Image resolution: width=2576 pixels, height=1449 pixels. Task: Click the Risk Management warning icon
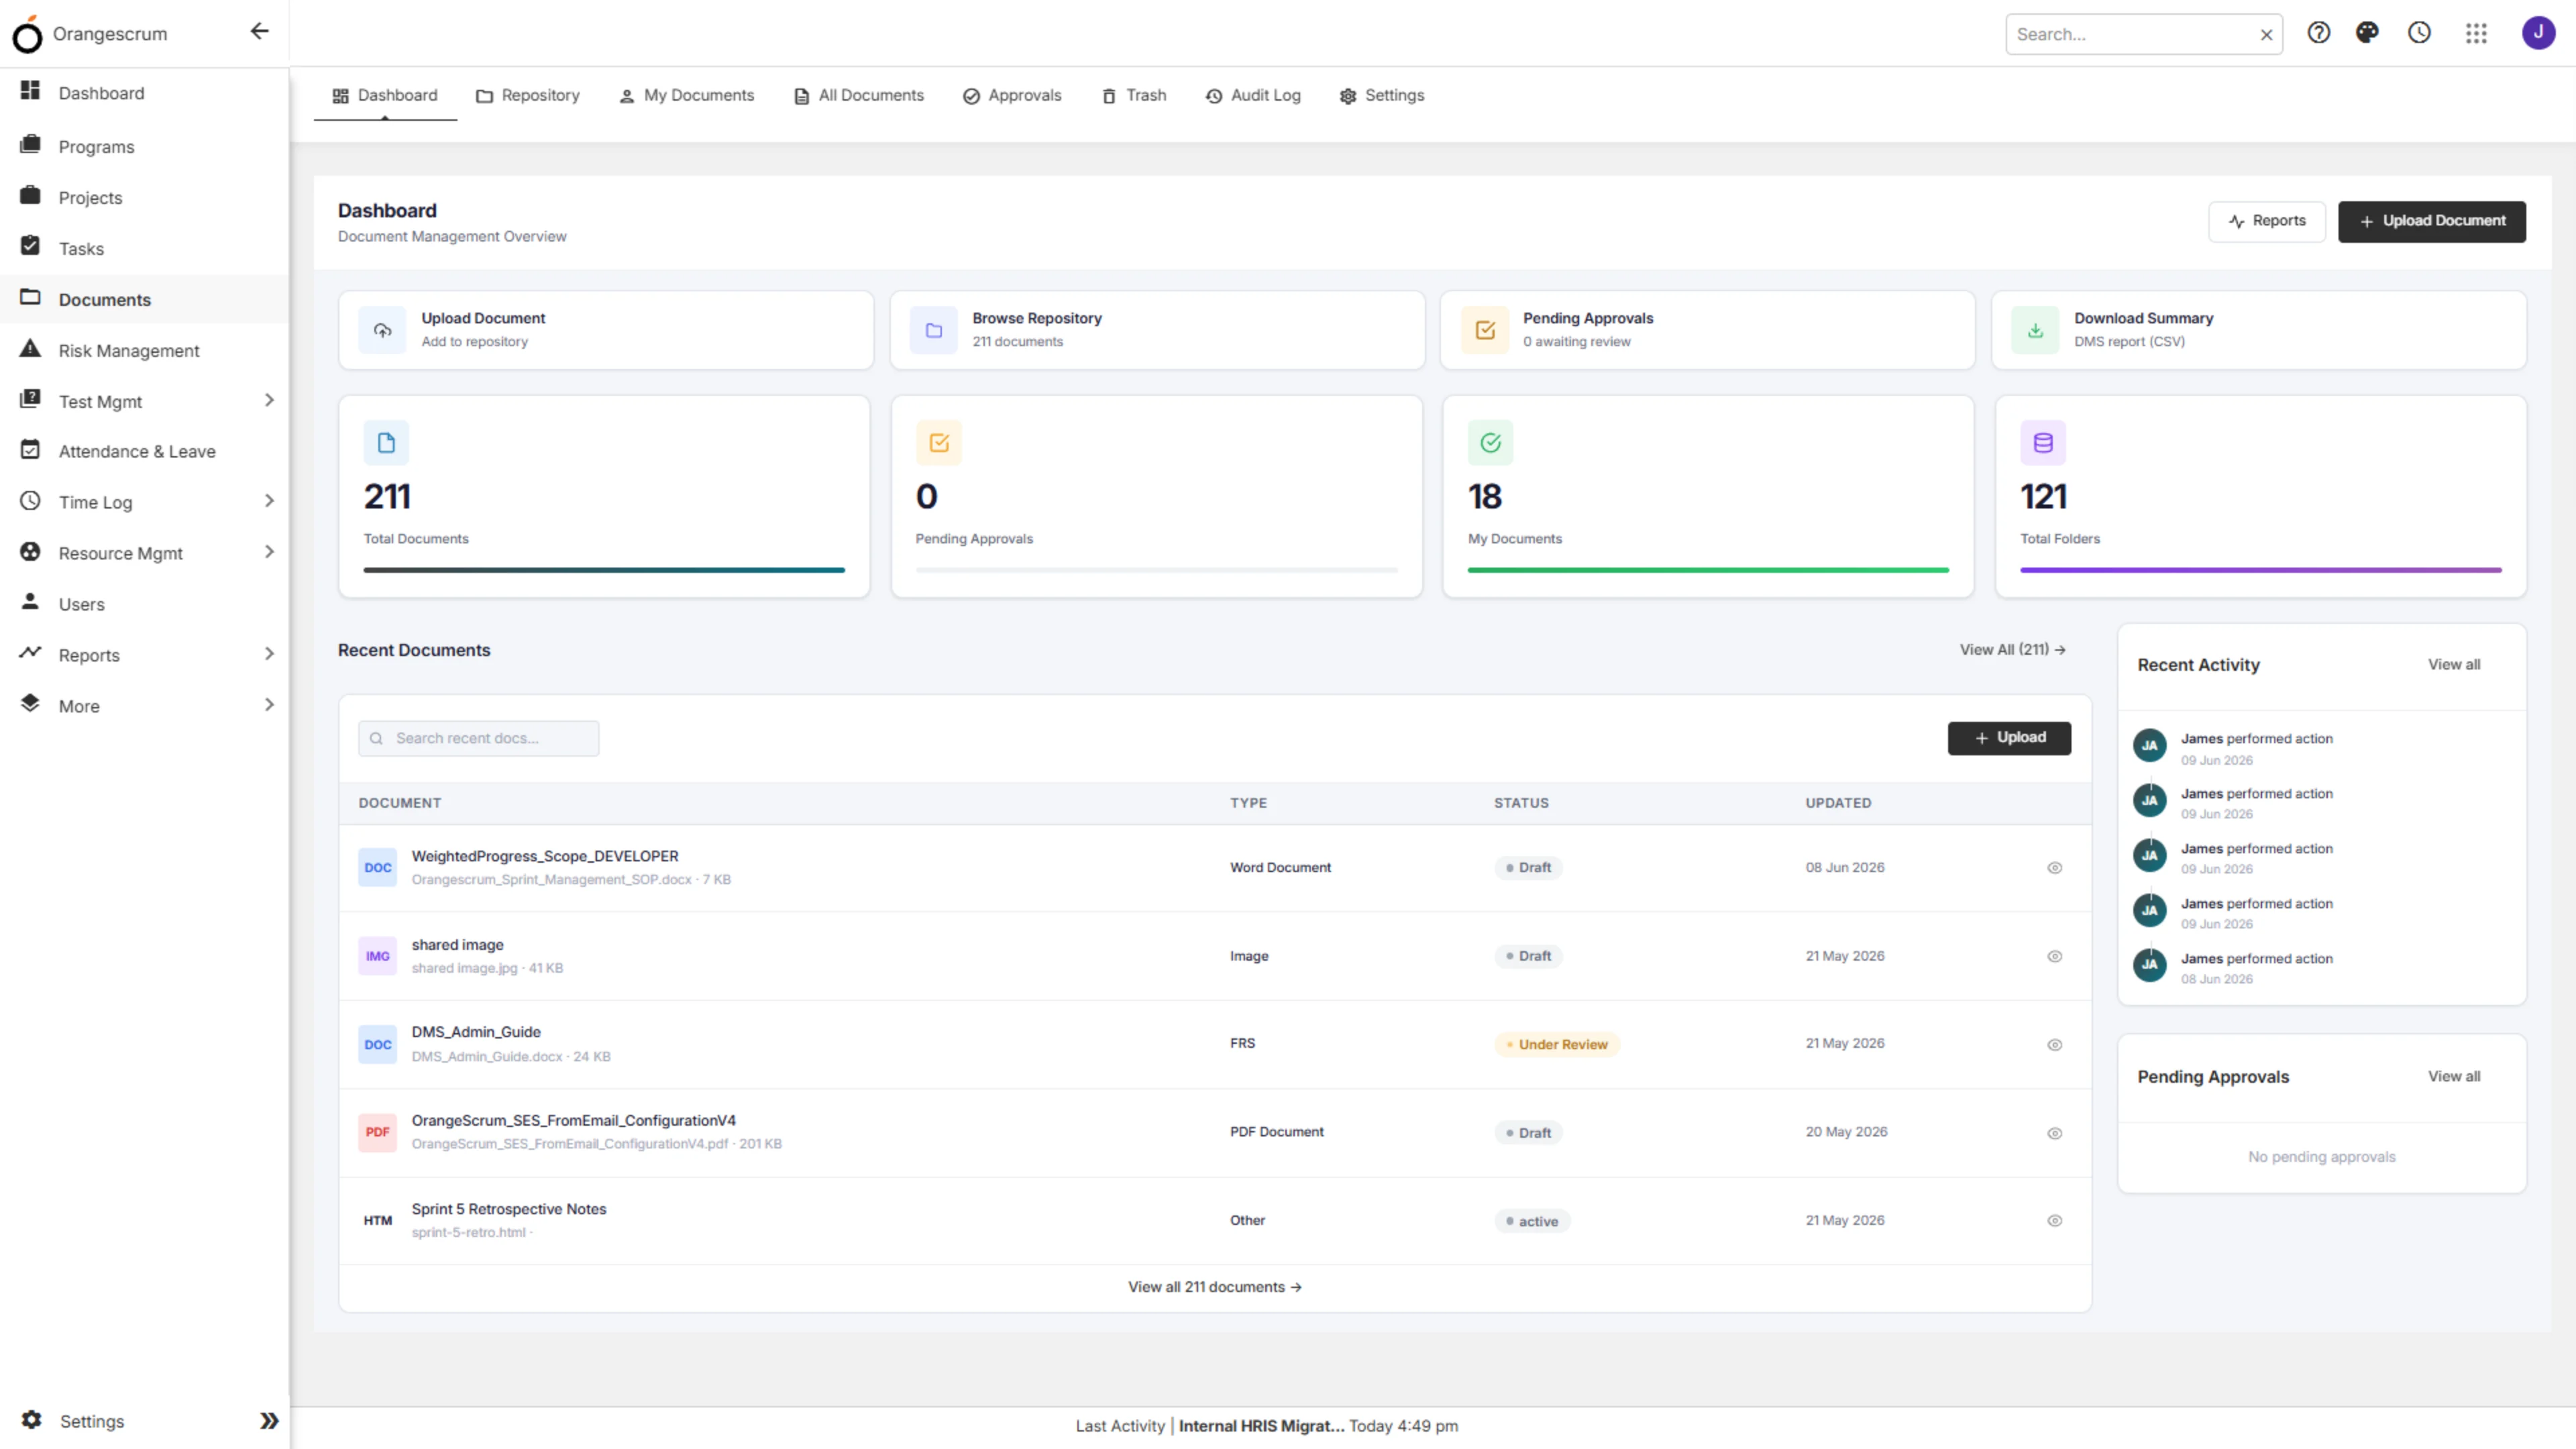[x=30, y=348]
